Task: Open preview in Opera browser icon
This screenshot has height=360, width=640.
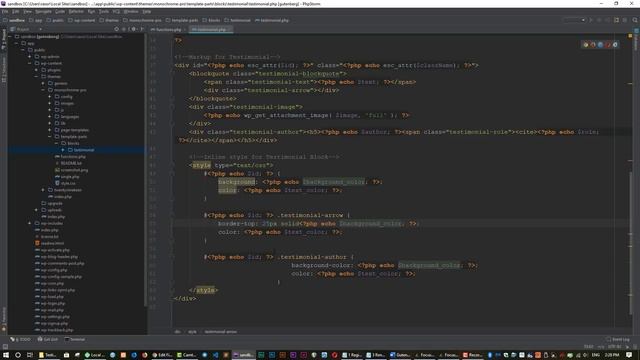Action: tap(608, 44)
